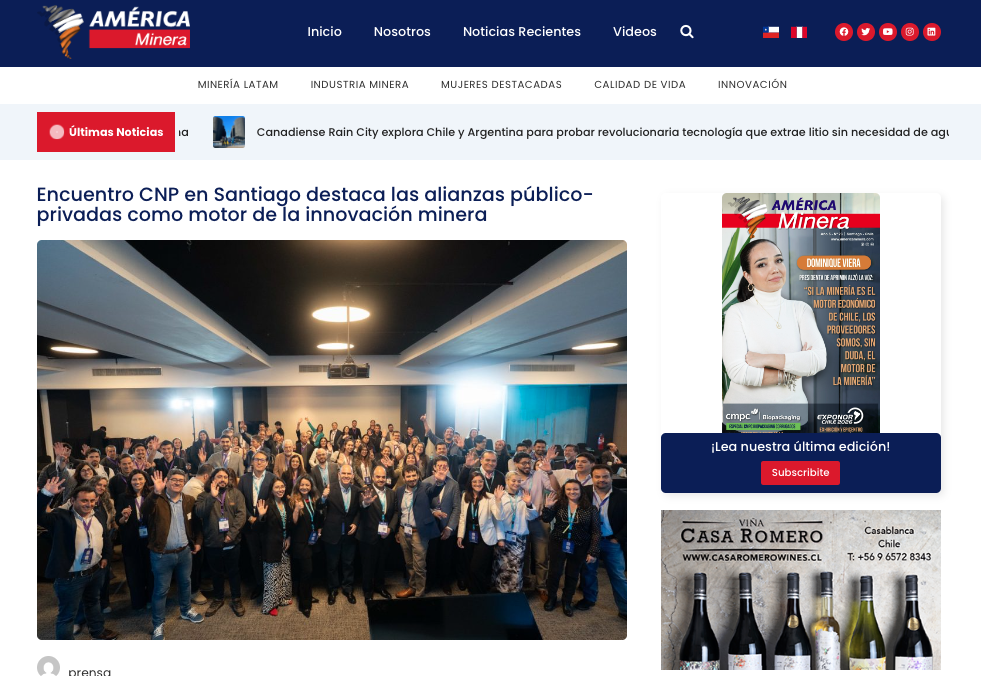Open the Instagram social icon
Viewport: 981px width, 676px height.
[910, 32]
